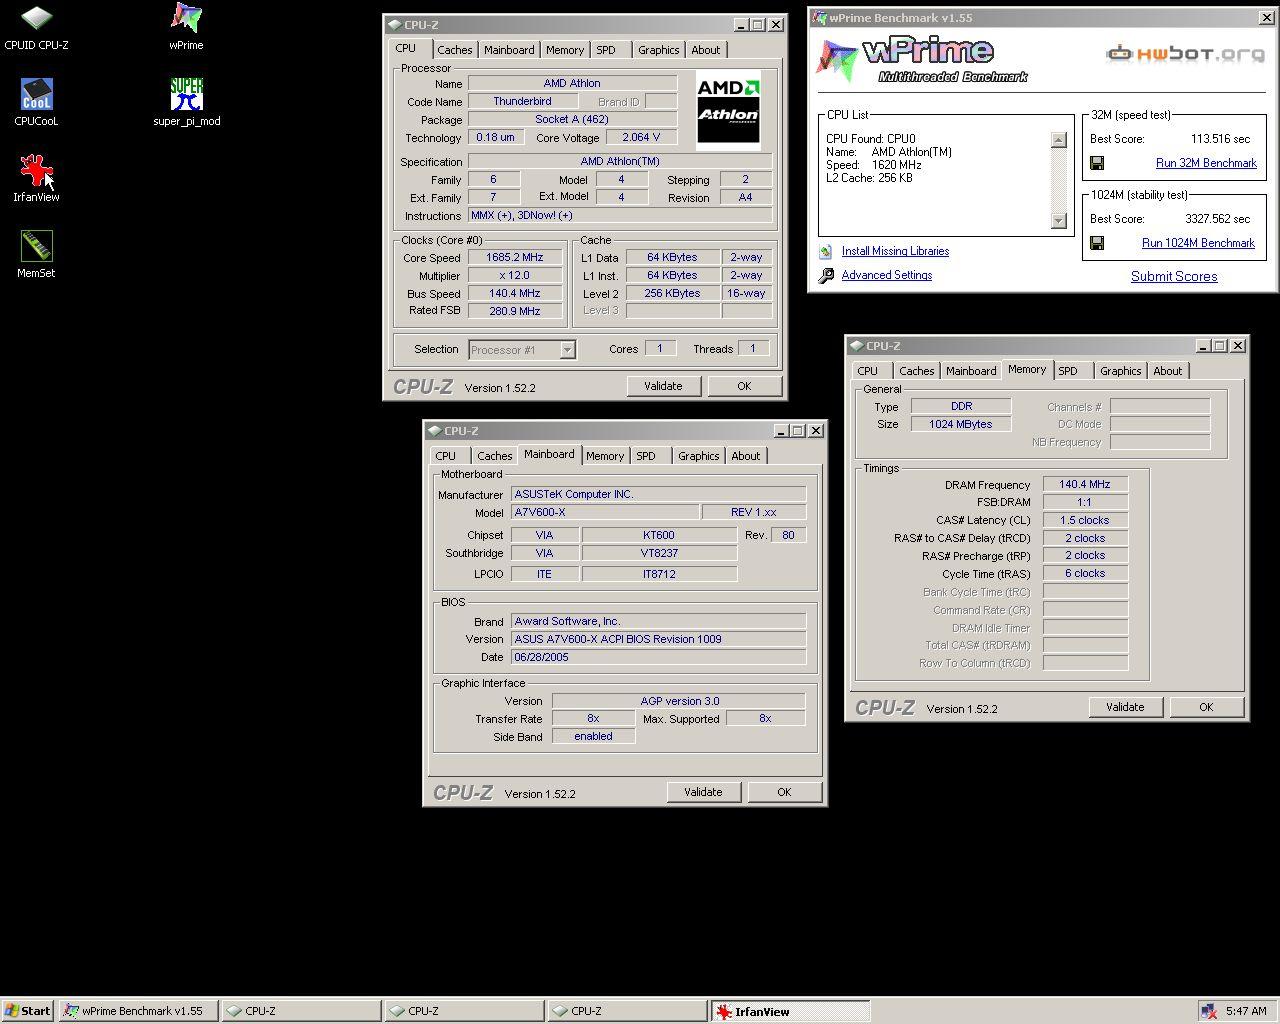Click the motherboard Model field A7V600-X
The image size is (1280, 1024).
pyautogui.click(x=605, y=513)
